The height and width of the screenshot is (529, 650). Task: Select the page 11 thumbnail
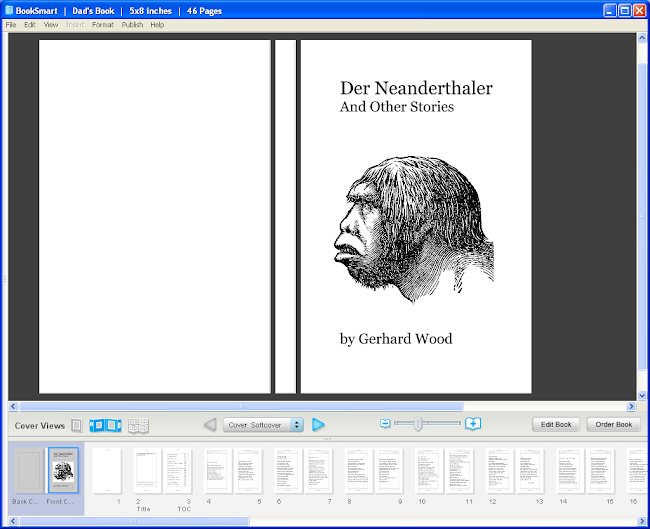coord(460,471)
